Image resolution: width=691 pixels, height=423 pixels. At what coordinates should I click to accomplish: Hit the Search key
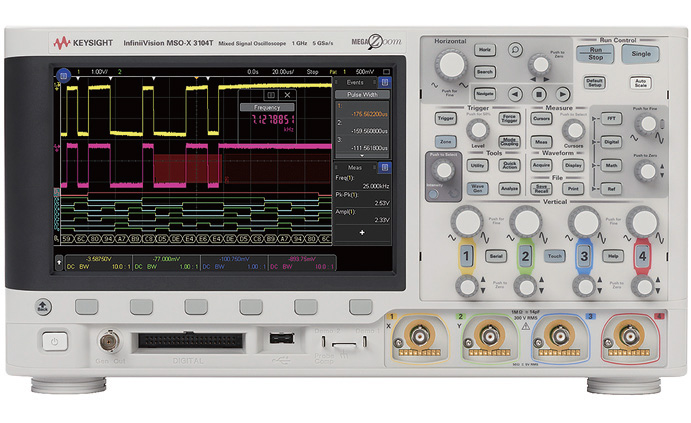[x=485, y=72]
